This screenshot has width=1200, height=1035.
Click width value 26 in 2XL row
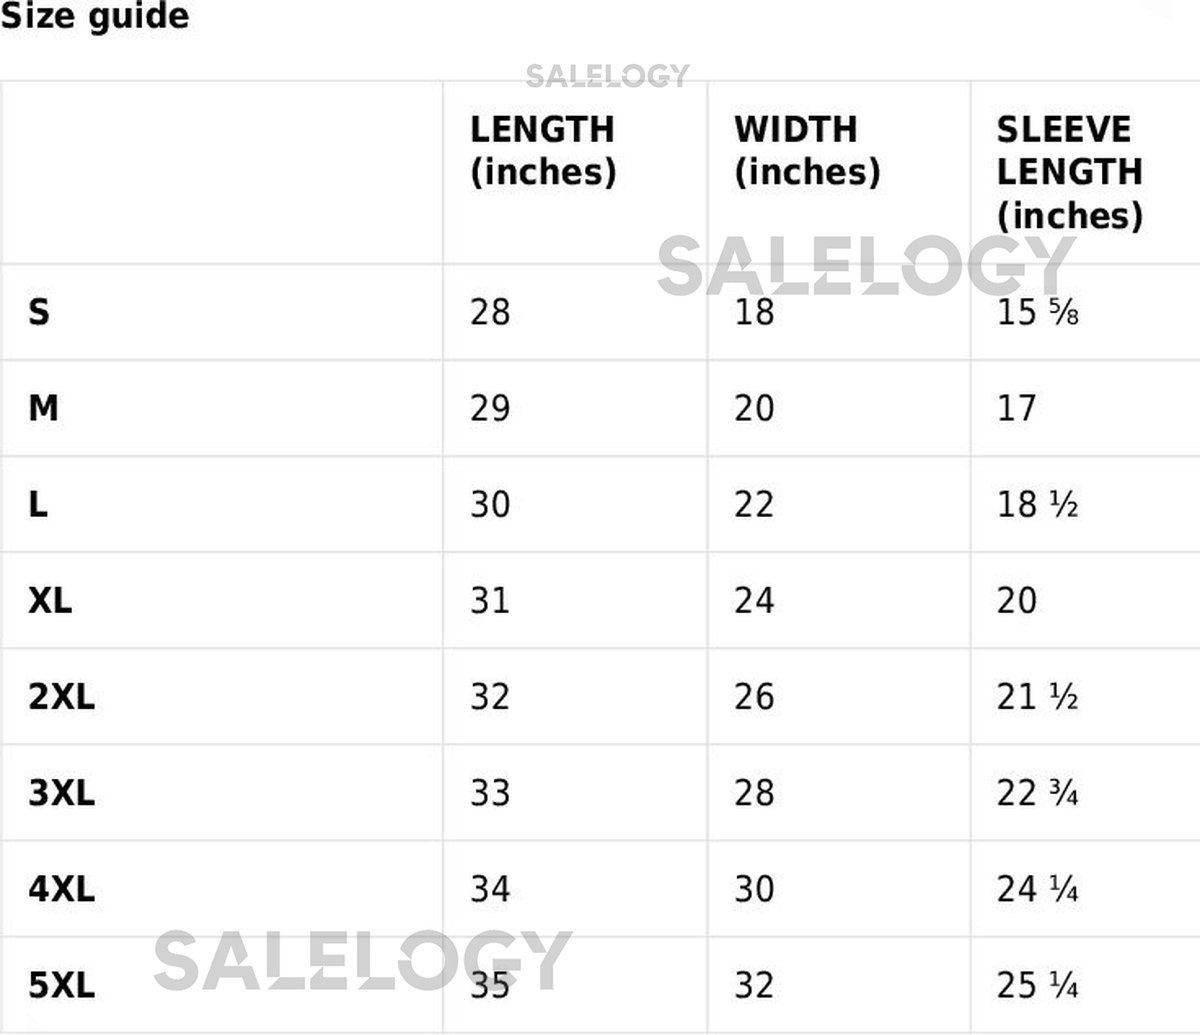(x=754, y=696)
